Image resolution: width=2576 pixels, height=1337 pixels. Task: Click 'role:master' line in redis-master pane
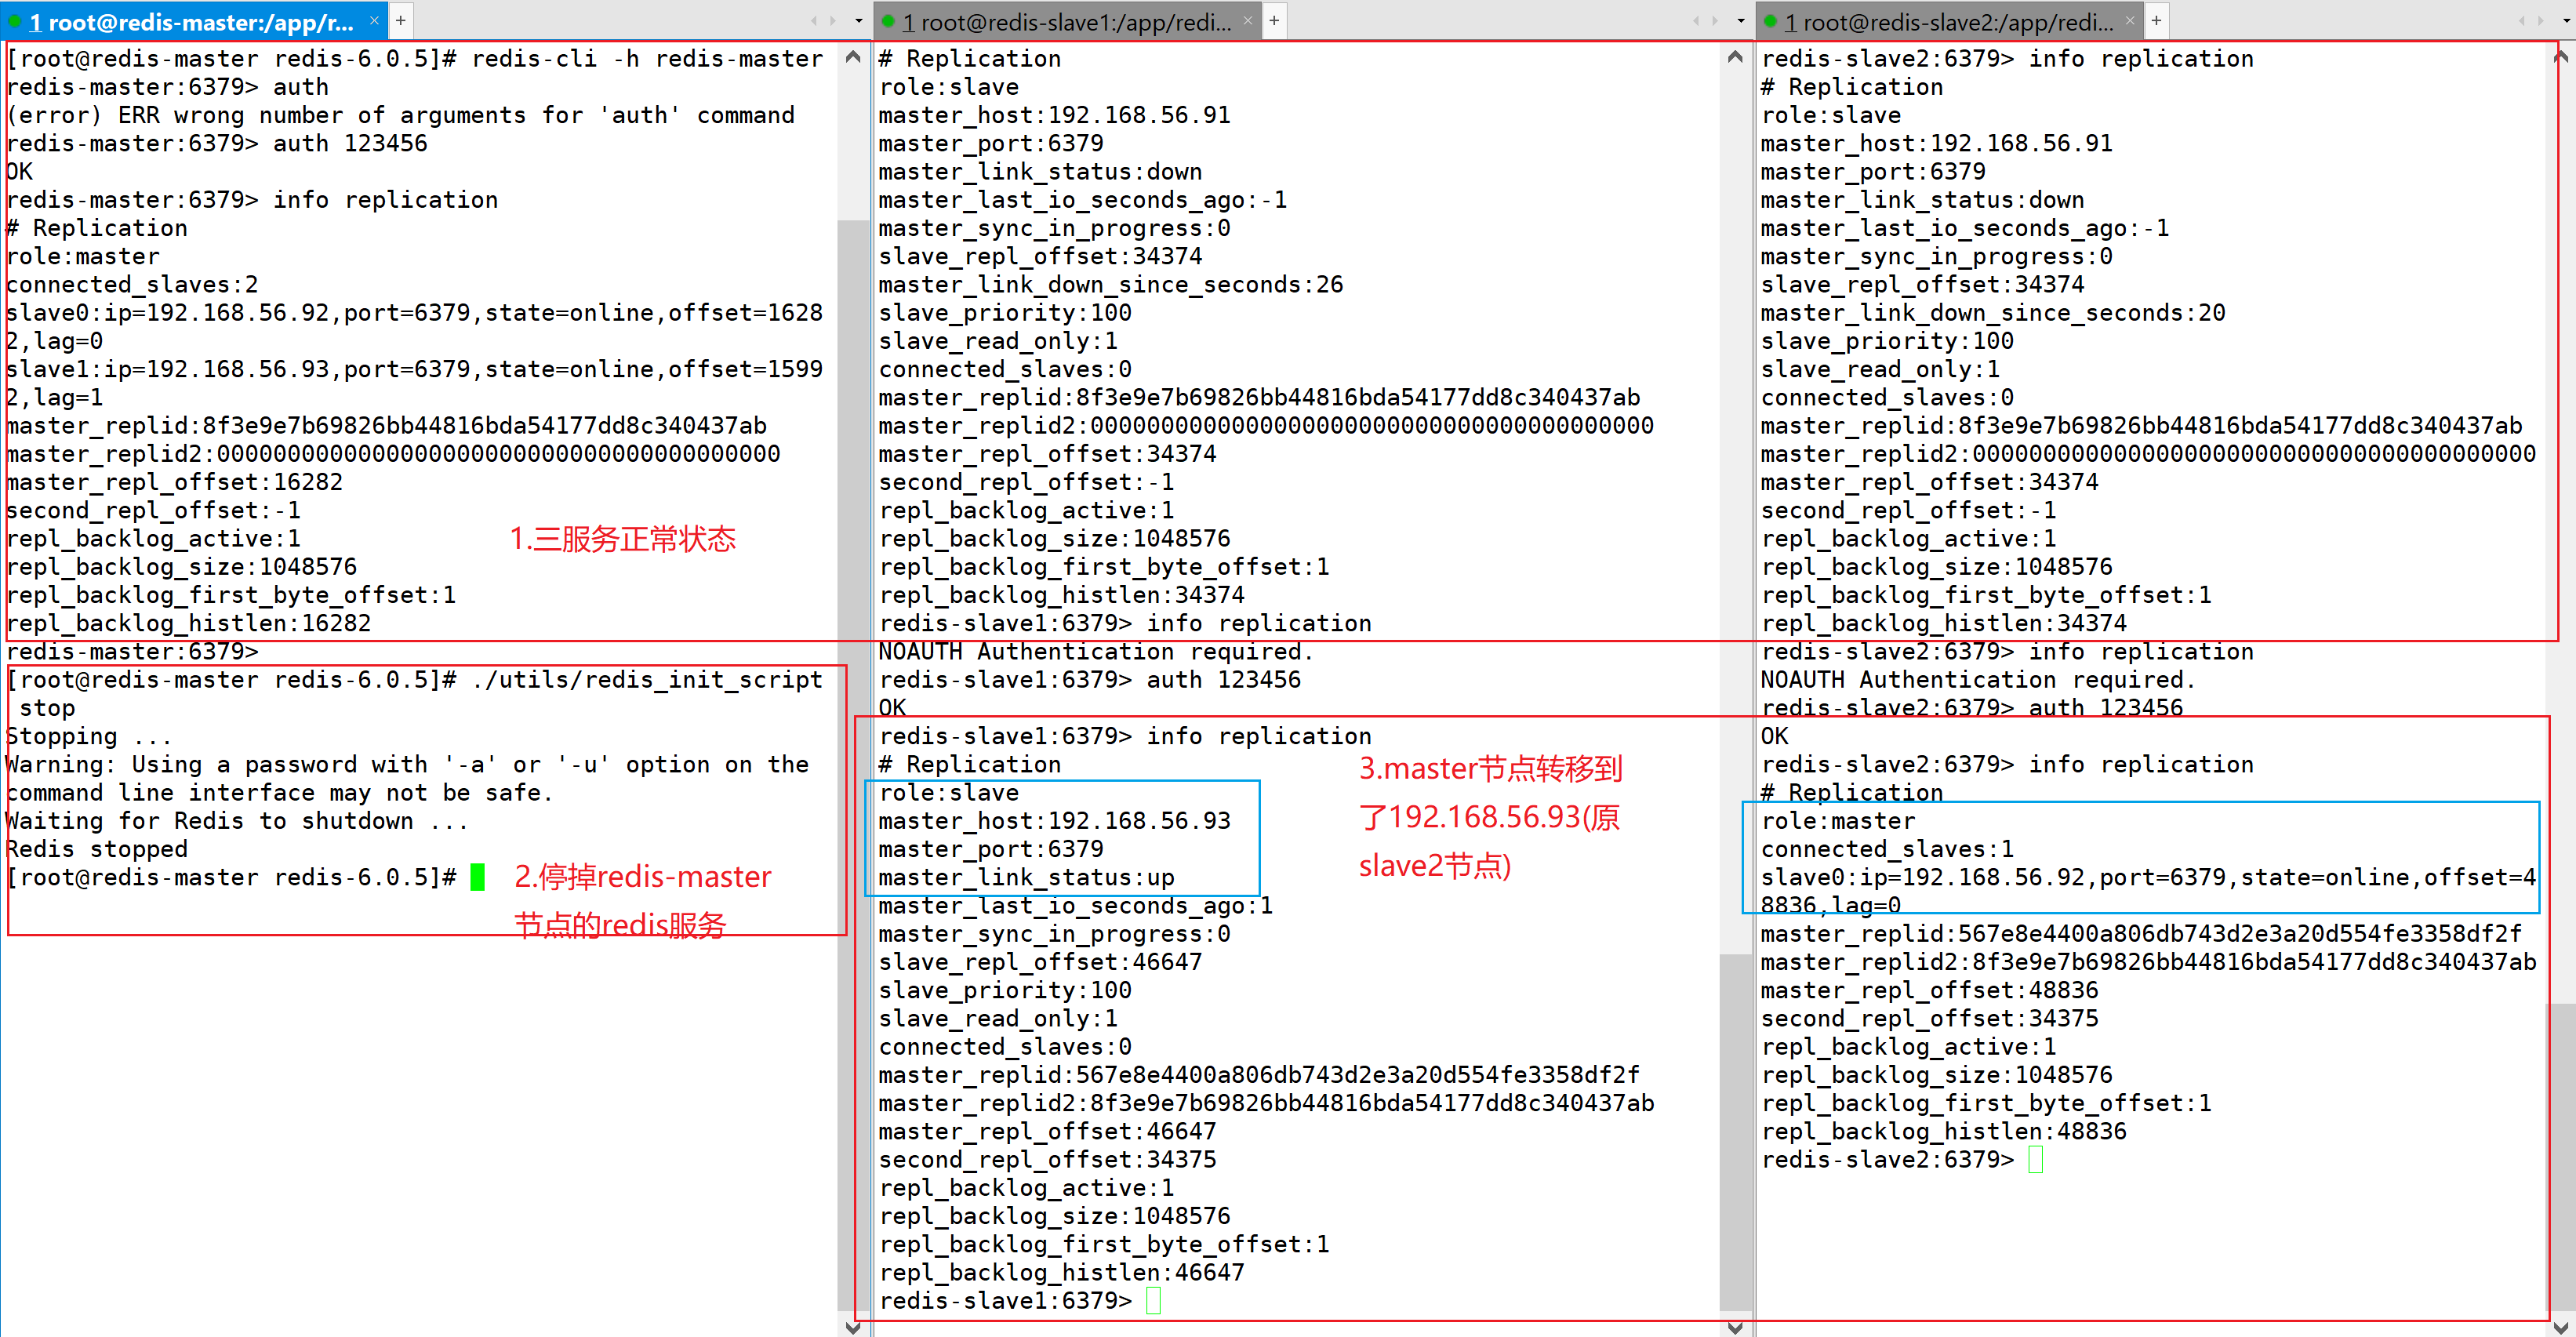83,256
